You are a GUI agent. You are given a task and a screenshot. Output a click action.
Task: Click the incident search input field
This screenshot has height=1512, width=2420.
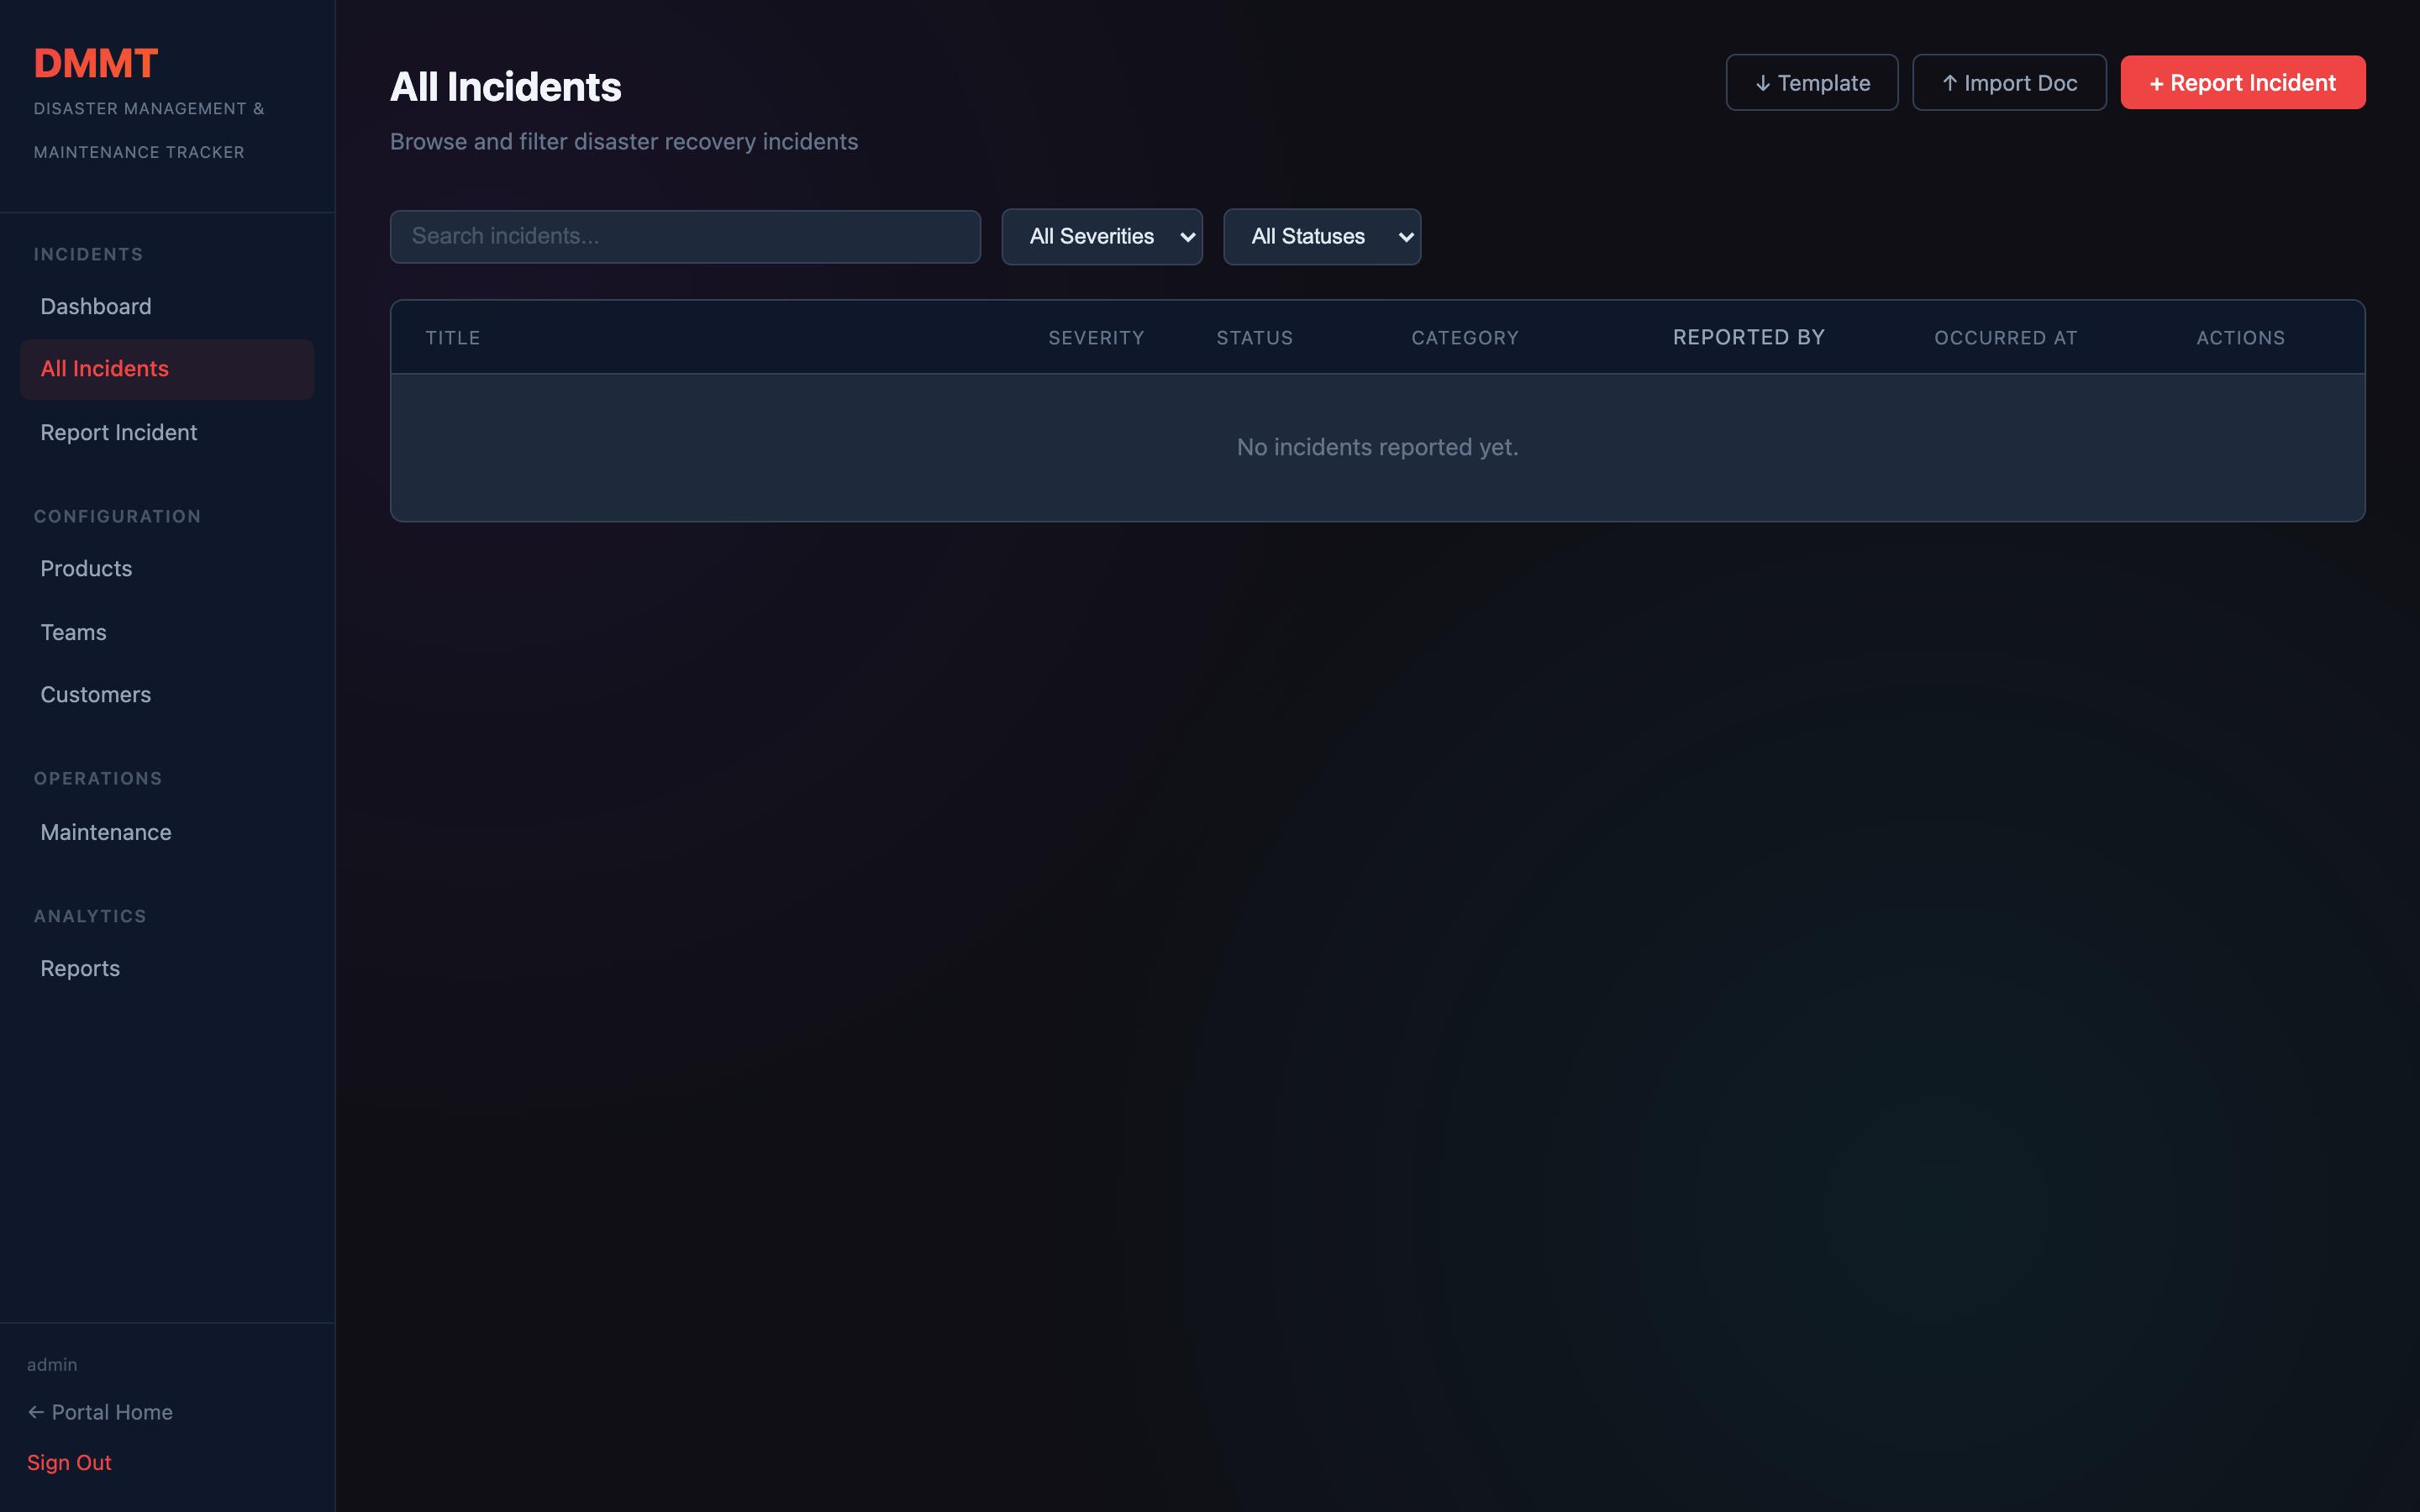click(685, 236)
